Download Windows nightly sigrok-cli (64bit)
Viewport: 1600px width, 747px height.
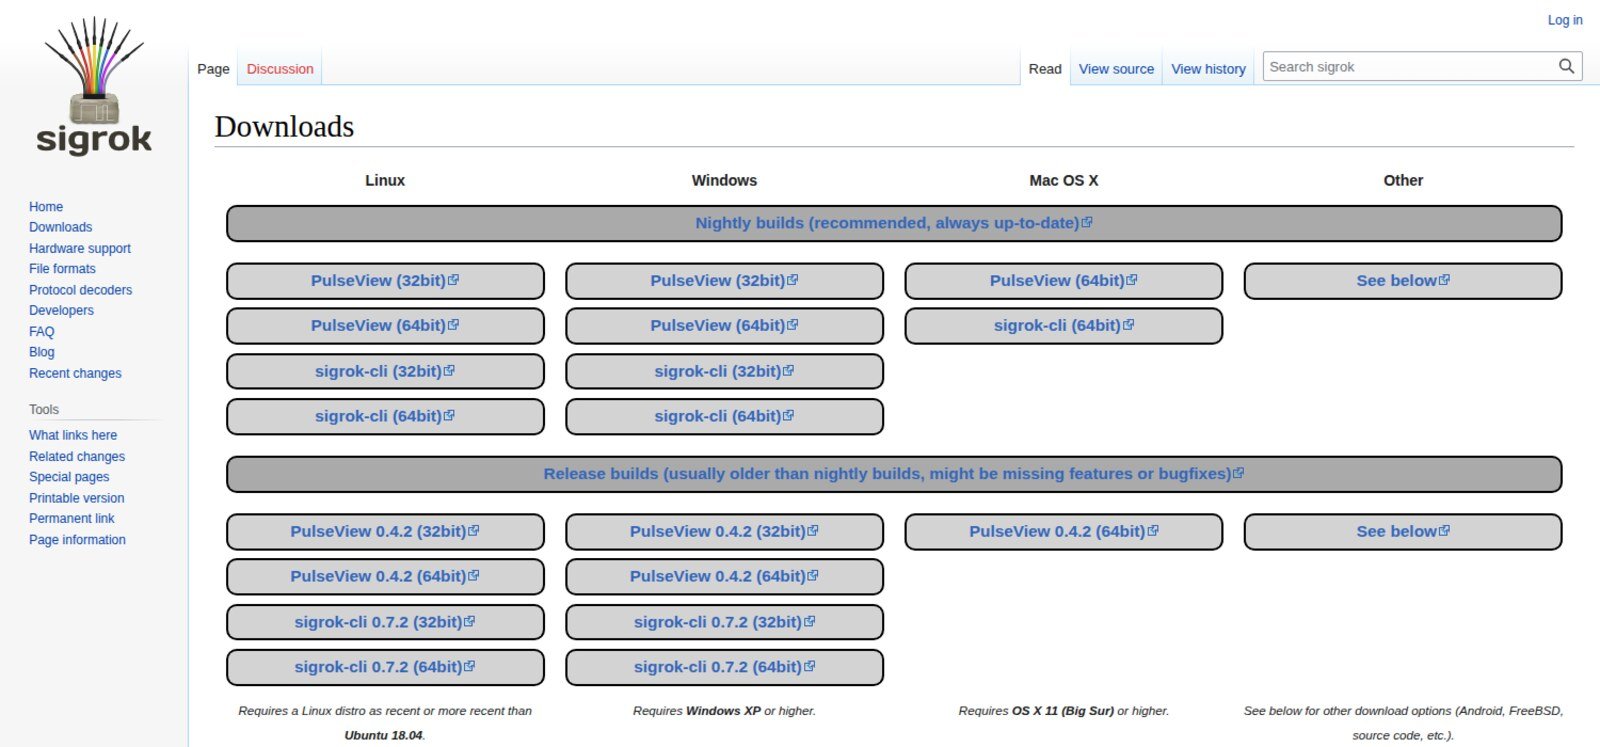pyautogui.click(x=724, y=416)
